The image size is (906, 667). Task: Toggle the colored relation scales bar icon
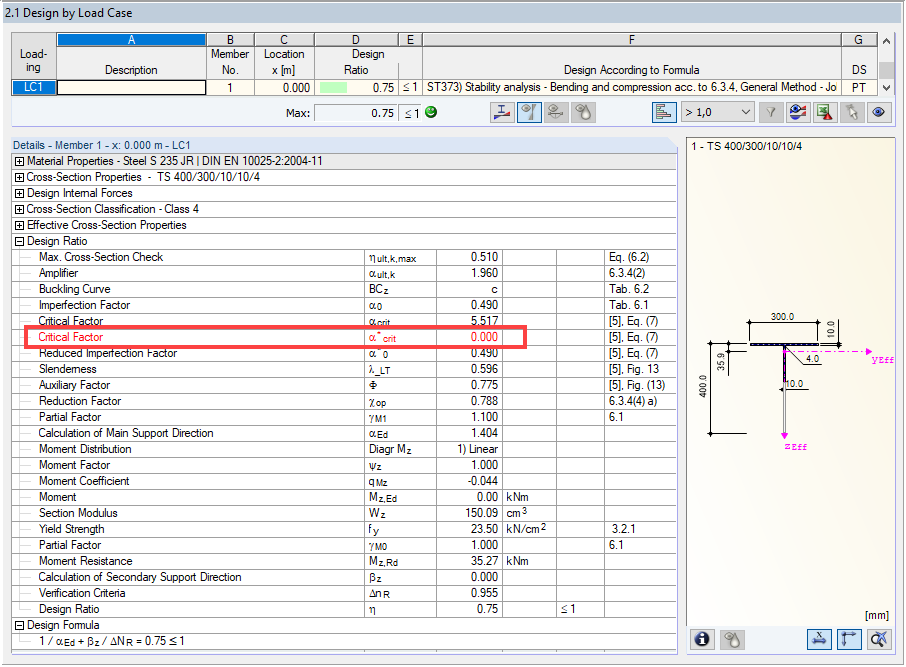point(664,112)
